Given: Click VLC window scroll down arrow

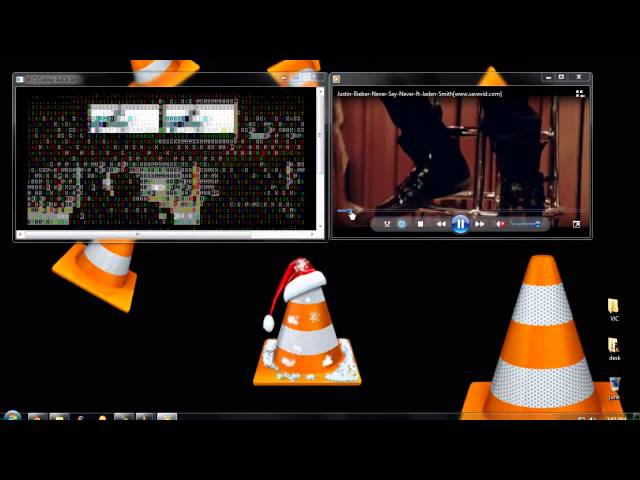Looking at the screenshot, I should coord(320,226).
